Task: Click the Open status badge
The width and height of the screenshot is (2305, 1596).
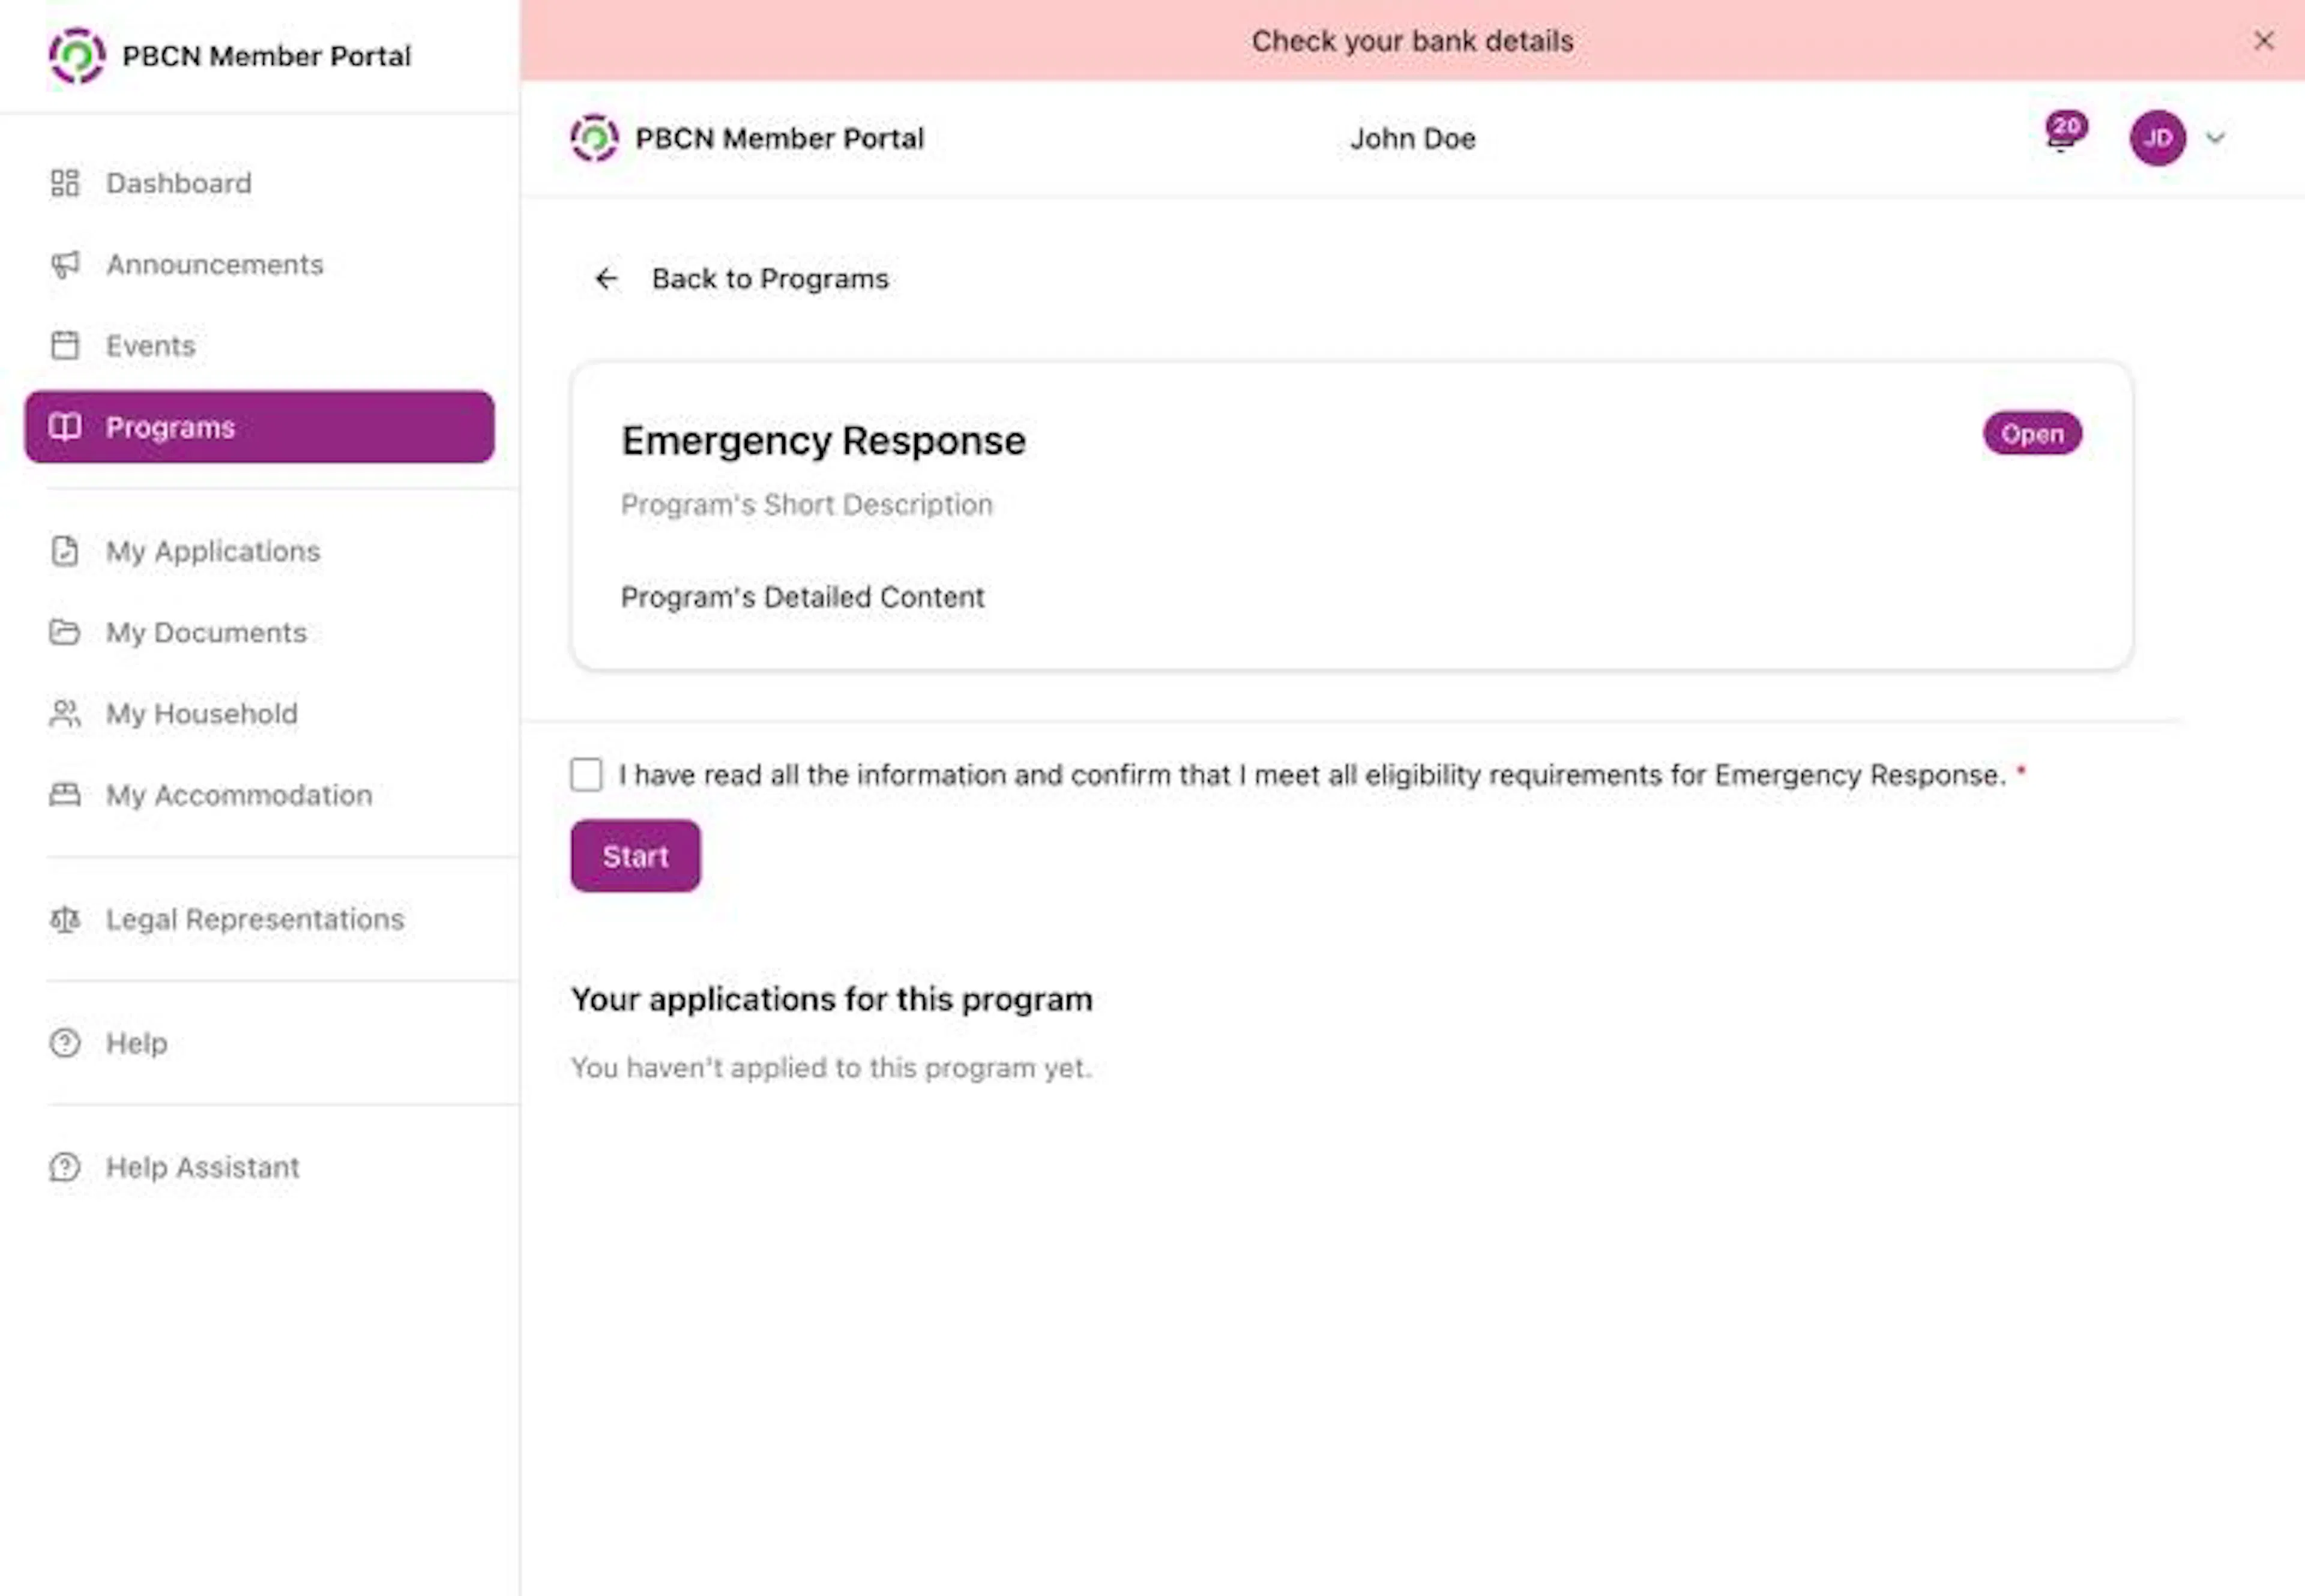Action: [x=2033, y=433]
